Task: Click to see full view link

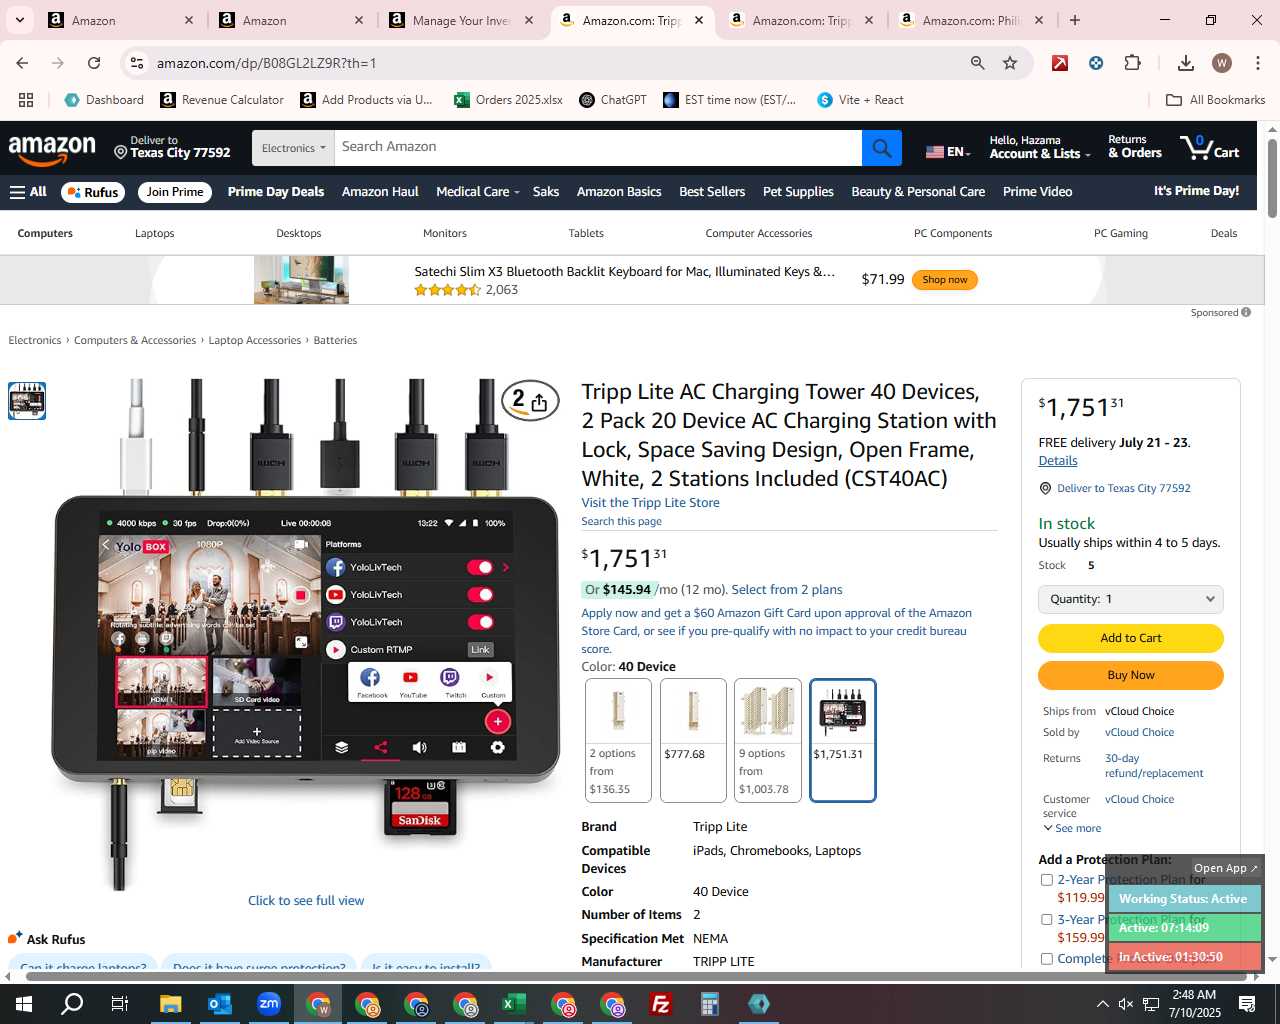Action: 306,901
